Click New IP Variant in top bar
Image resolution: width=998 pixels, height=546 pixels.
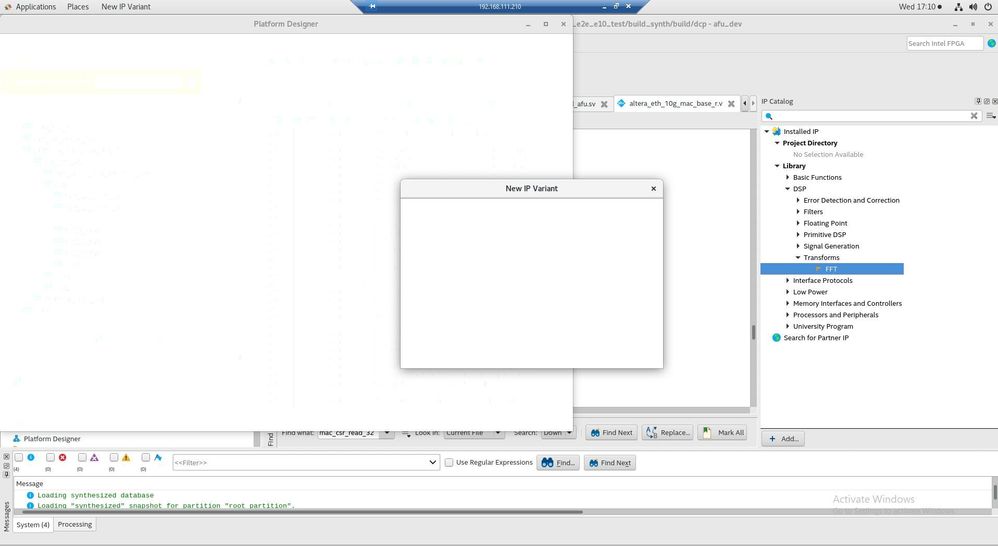pos(126,7)
